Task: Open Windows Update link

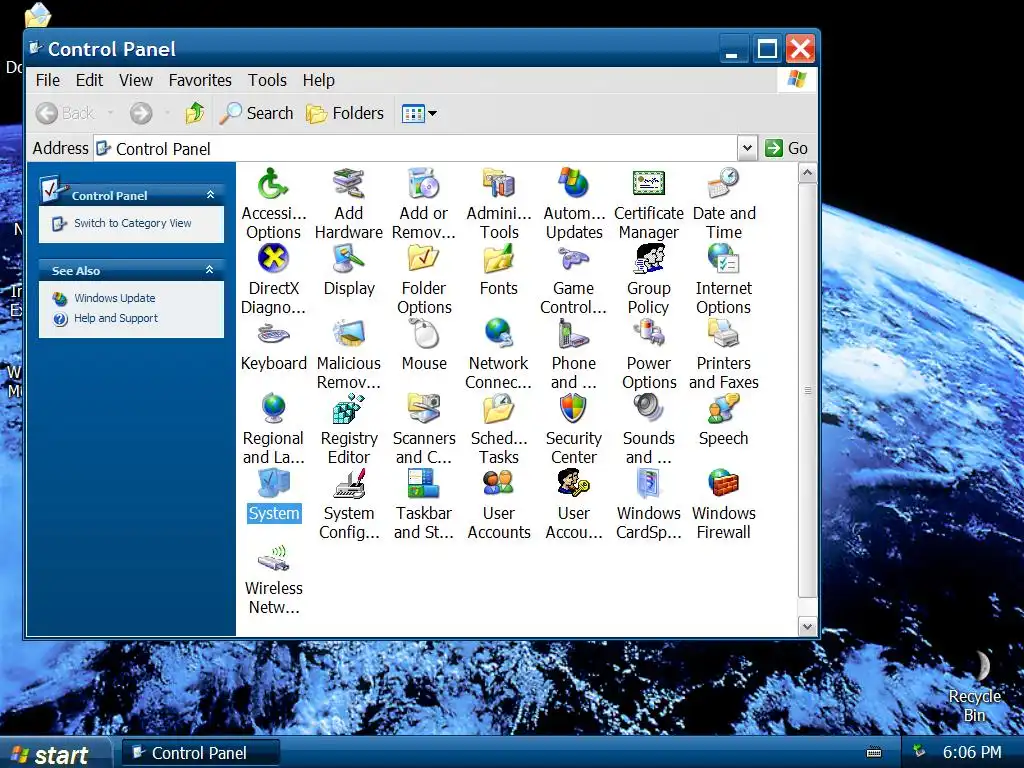Action: [x=115, y=298]
